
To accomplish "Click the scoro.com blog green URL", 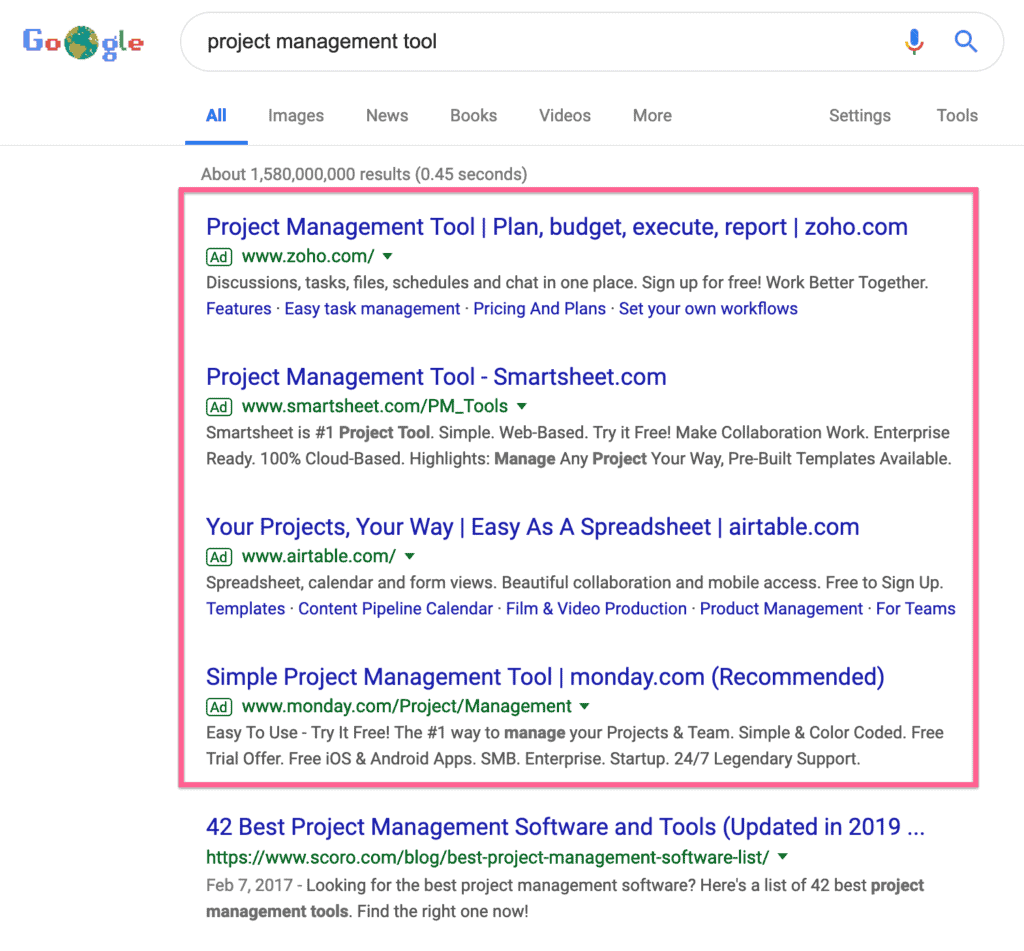I will tap(488, 857).
